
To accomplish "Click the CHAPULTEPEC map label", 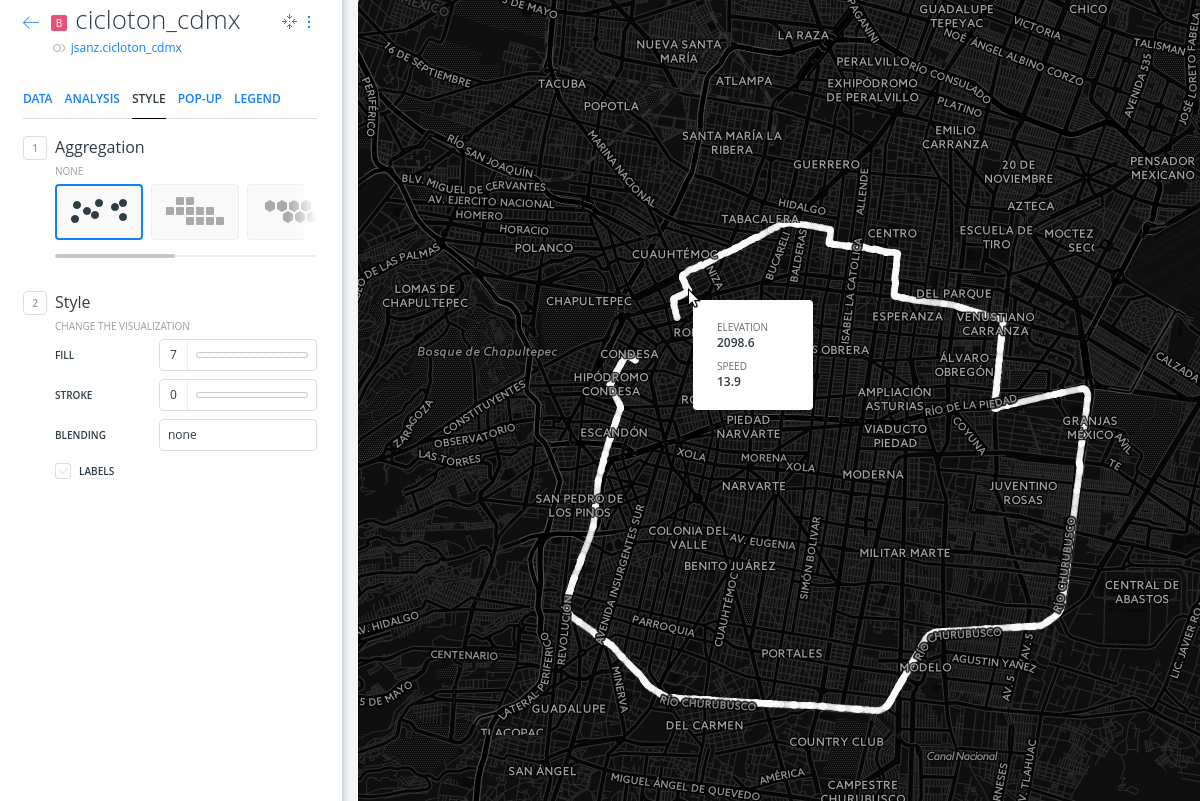I will [589, 300].
